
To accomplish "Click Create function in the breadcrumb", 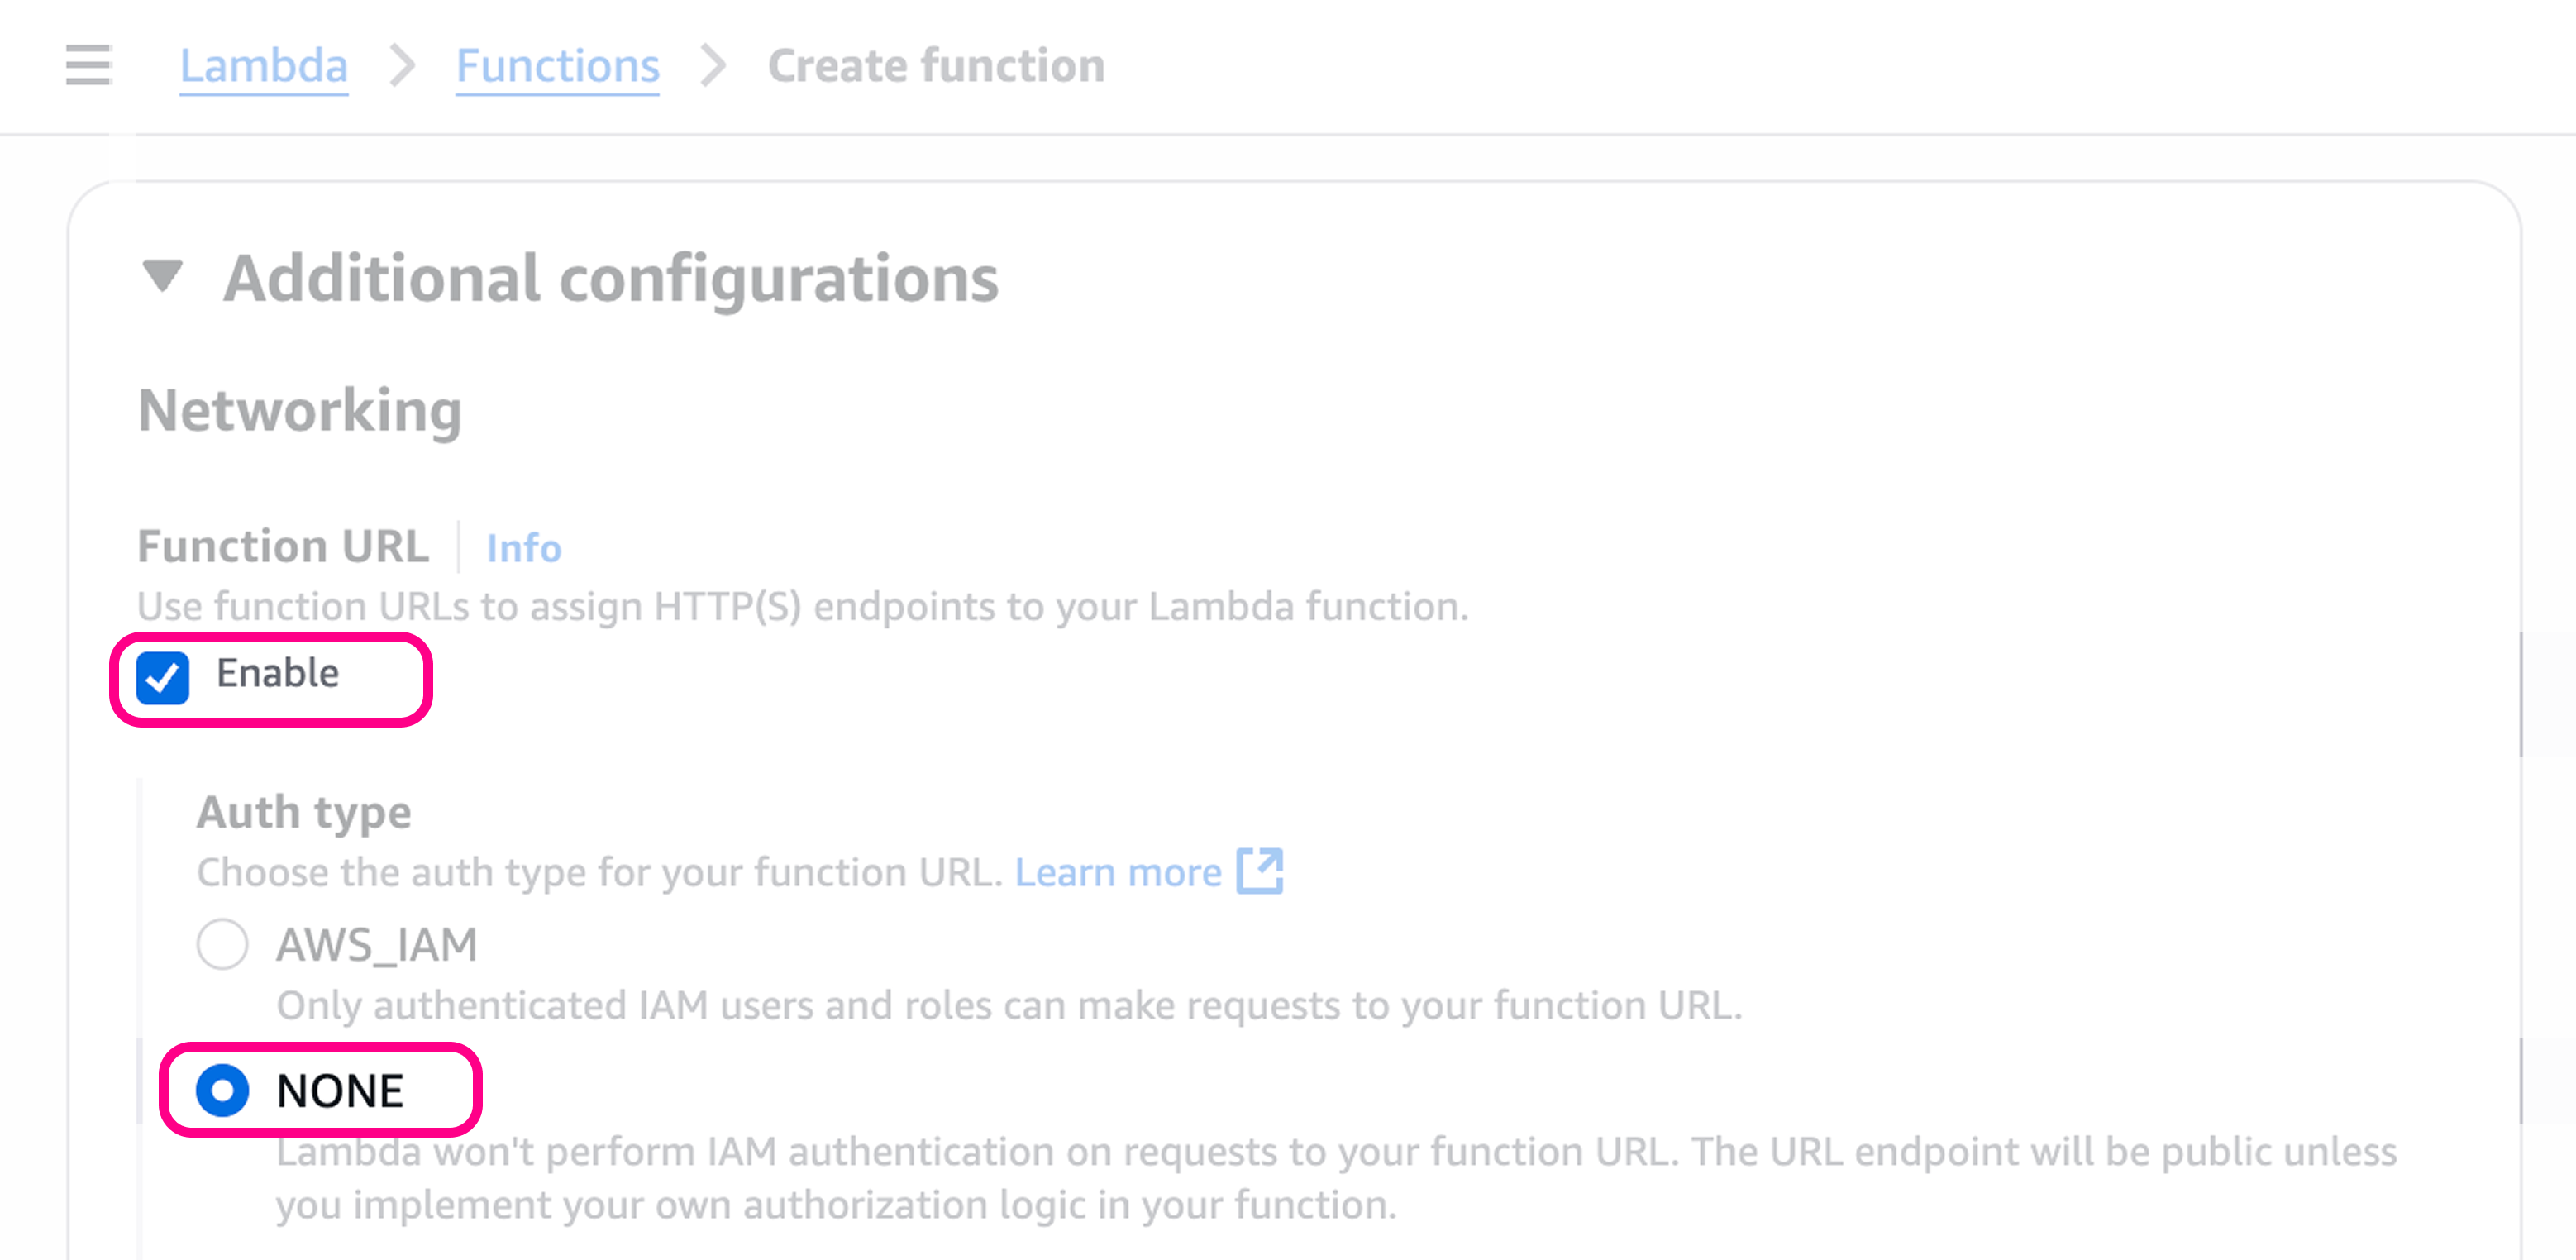I will point(936,66).
